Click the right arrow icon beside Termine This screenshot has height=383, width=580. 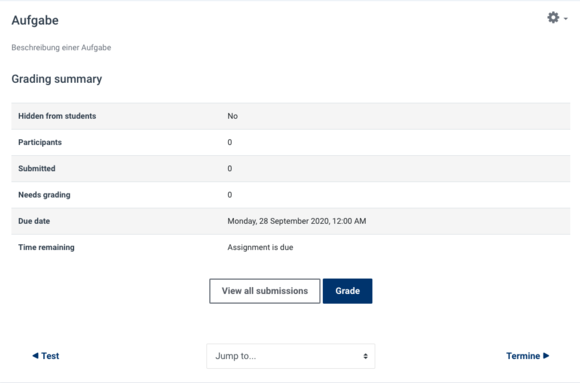[546, 356]
